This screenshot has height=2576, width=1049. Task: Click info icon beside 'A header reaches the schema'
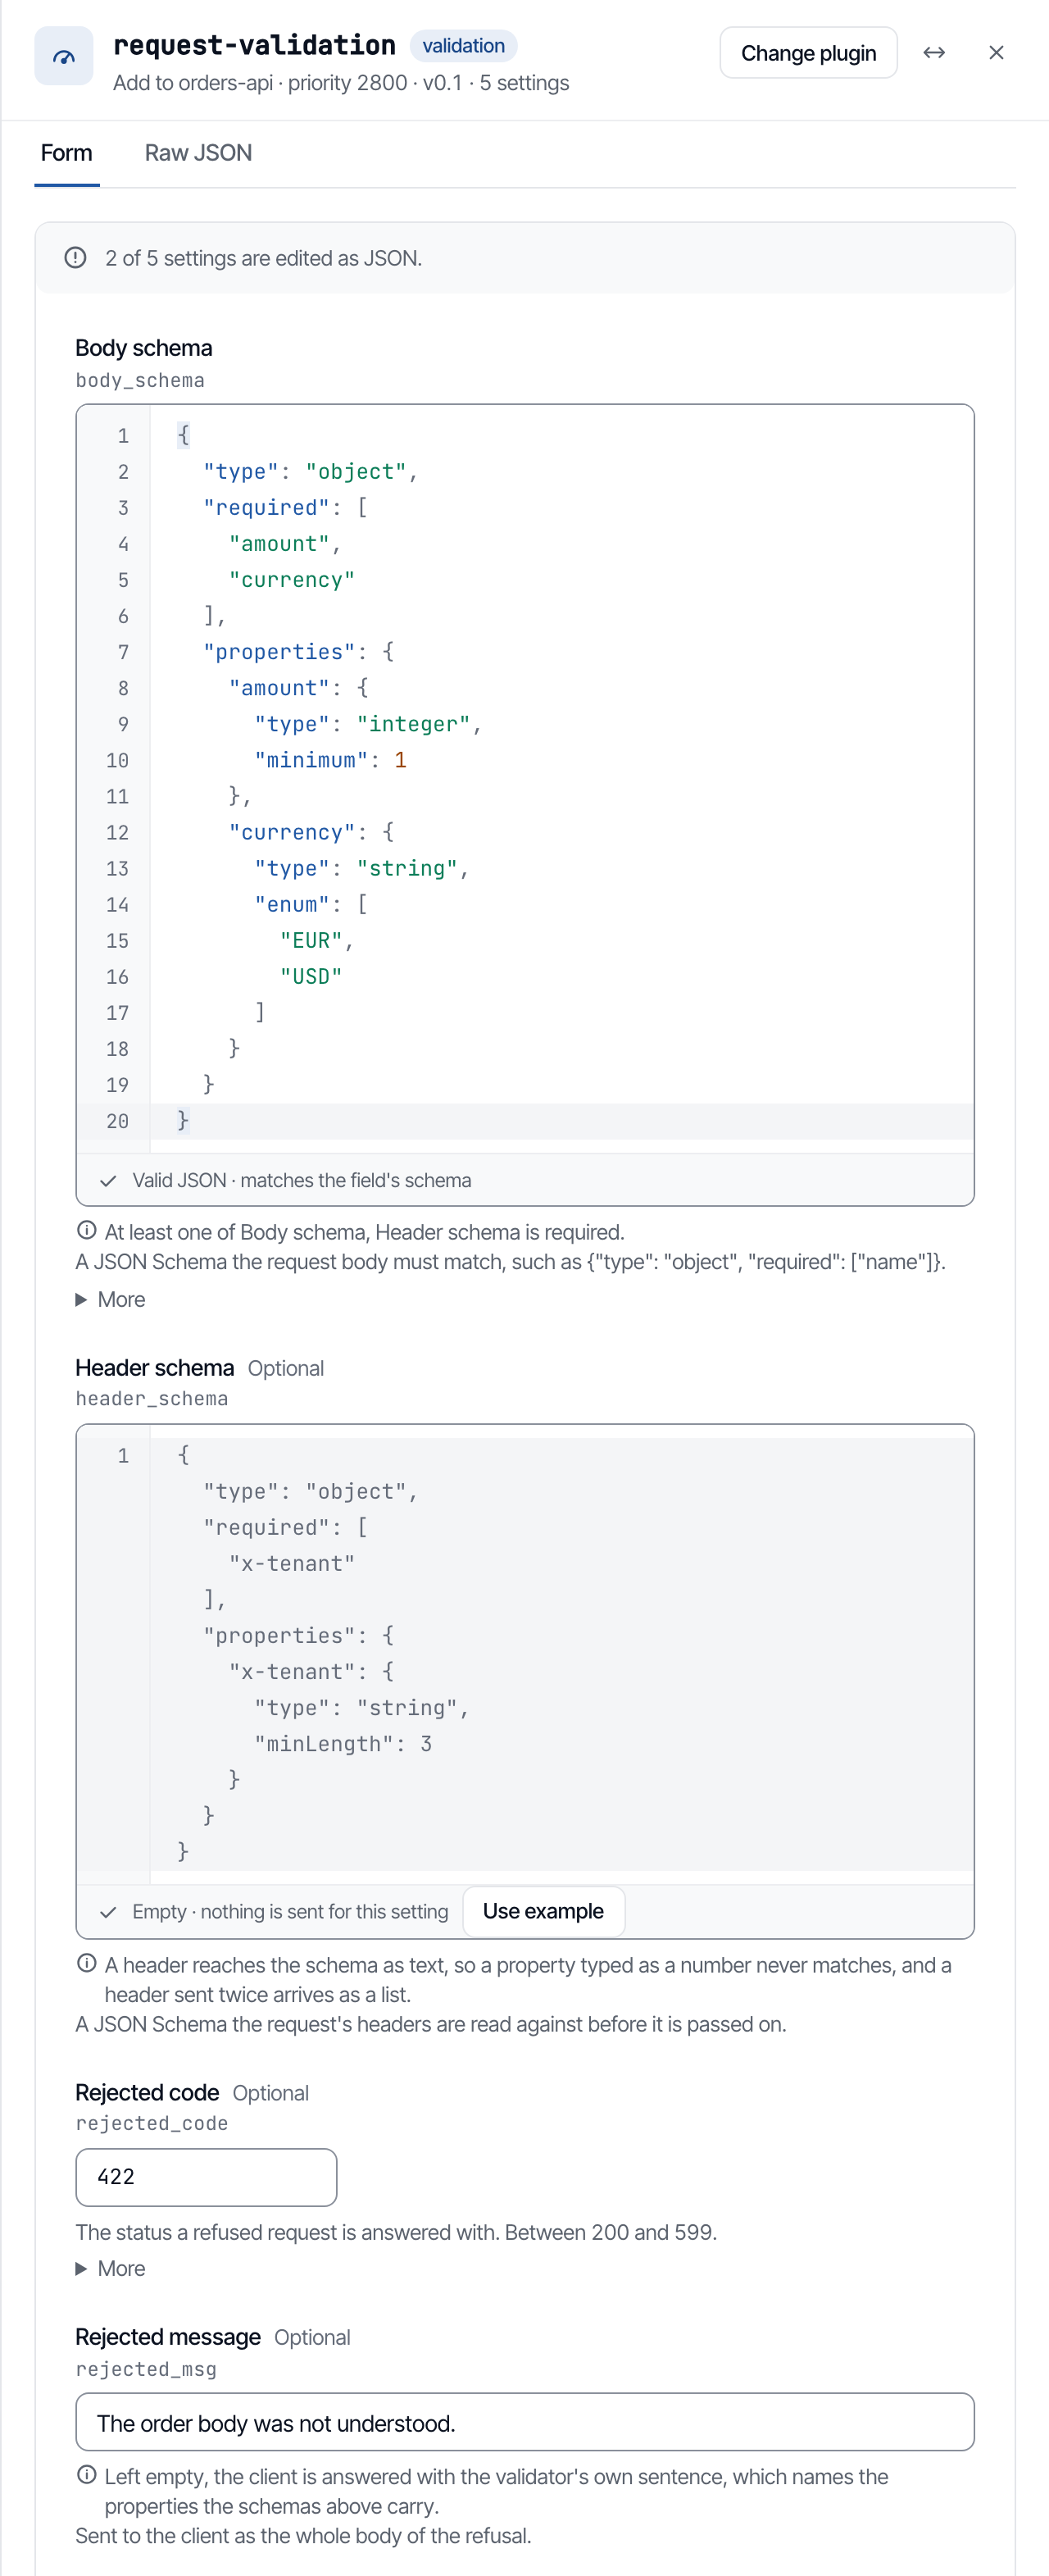(x=87, y=1964)
